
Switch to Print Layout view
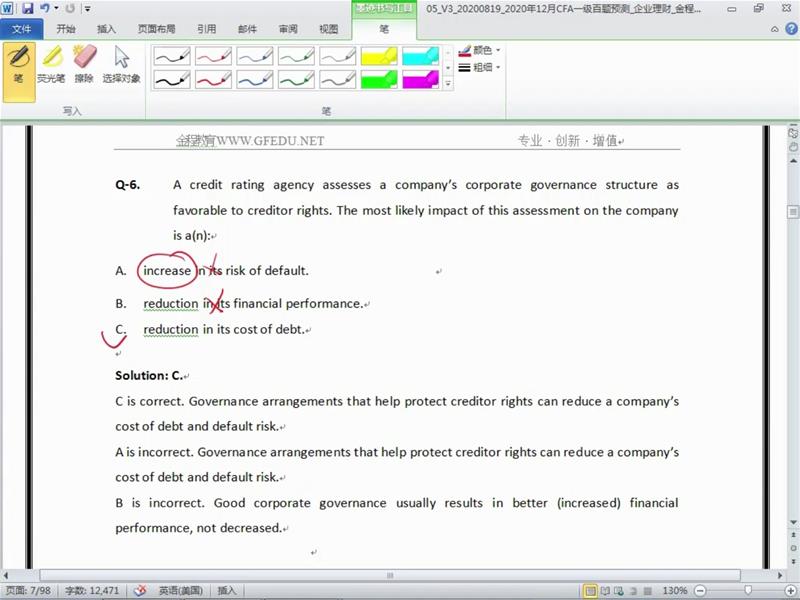[x=590, y=591]
